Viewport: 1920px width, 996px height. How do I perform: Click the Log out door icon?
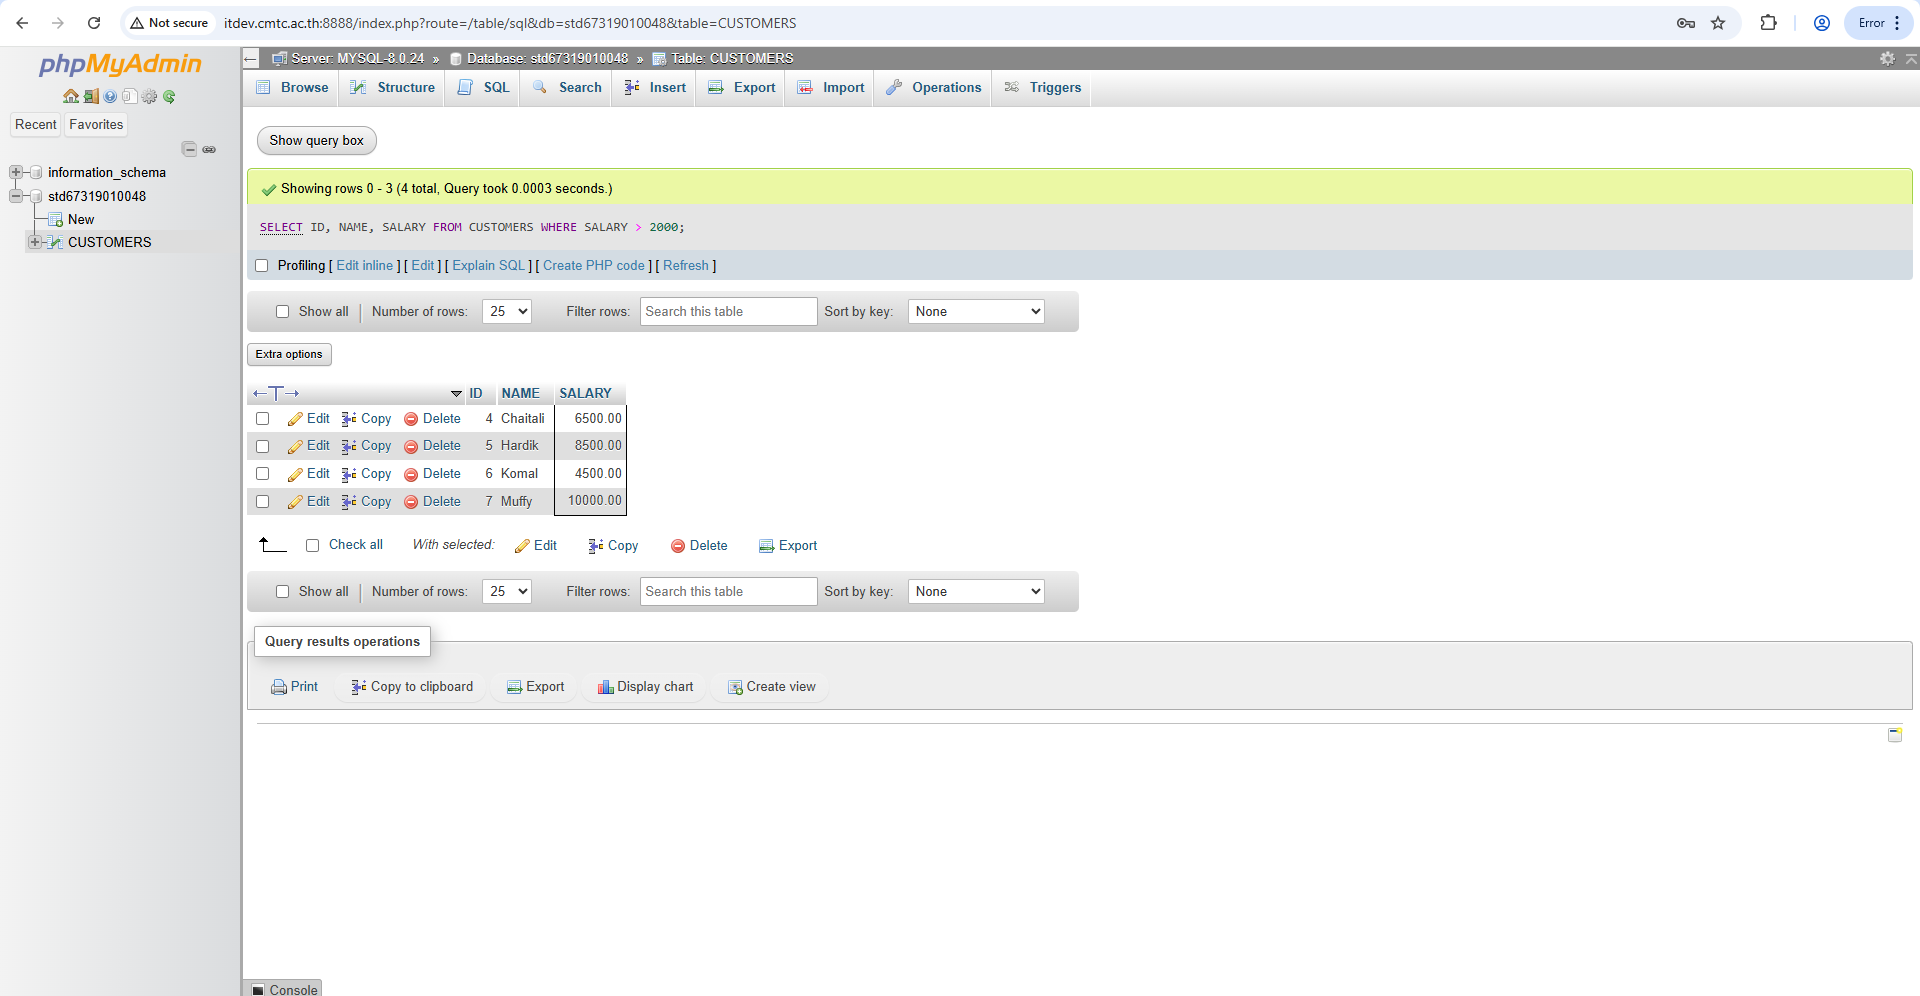tap(91, 97)
